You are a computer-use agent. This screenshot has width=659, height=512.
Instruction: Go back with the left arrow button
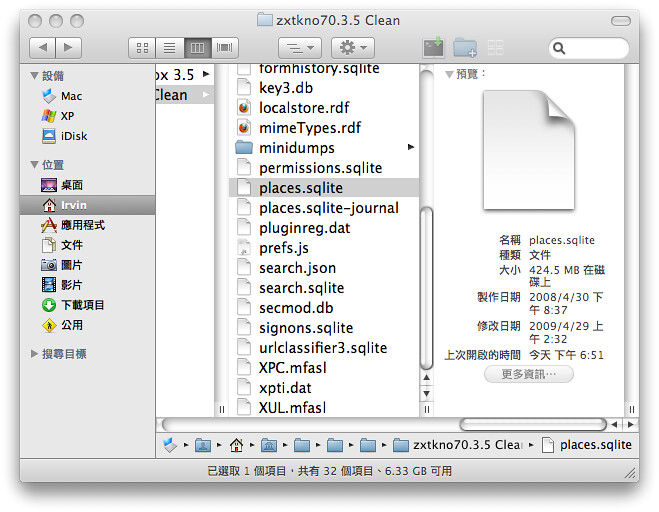point(42,48)
